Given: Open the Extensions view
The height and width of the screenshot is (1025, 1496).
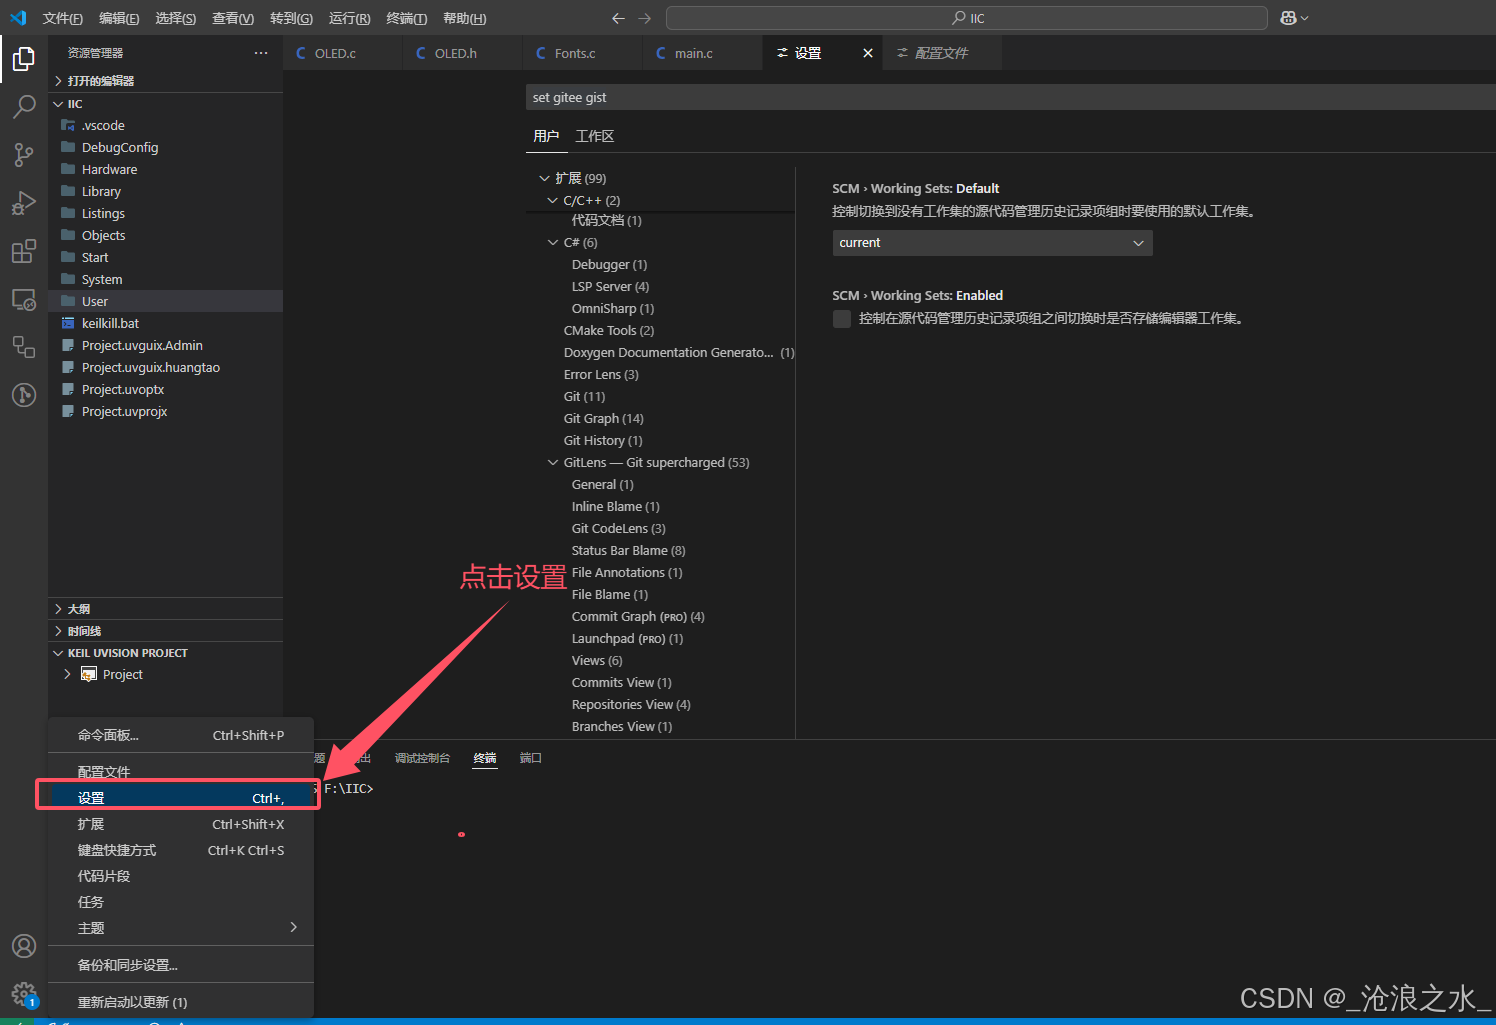Looking at the screenshot, I should [x=23, y=251].
